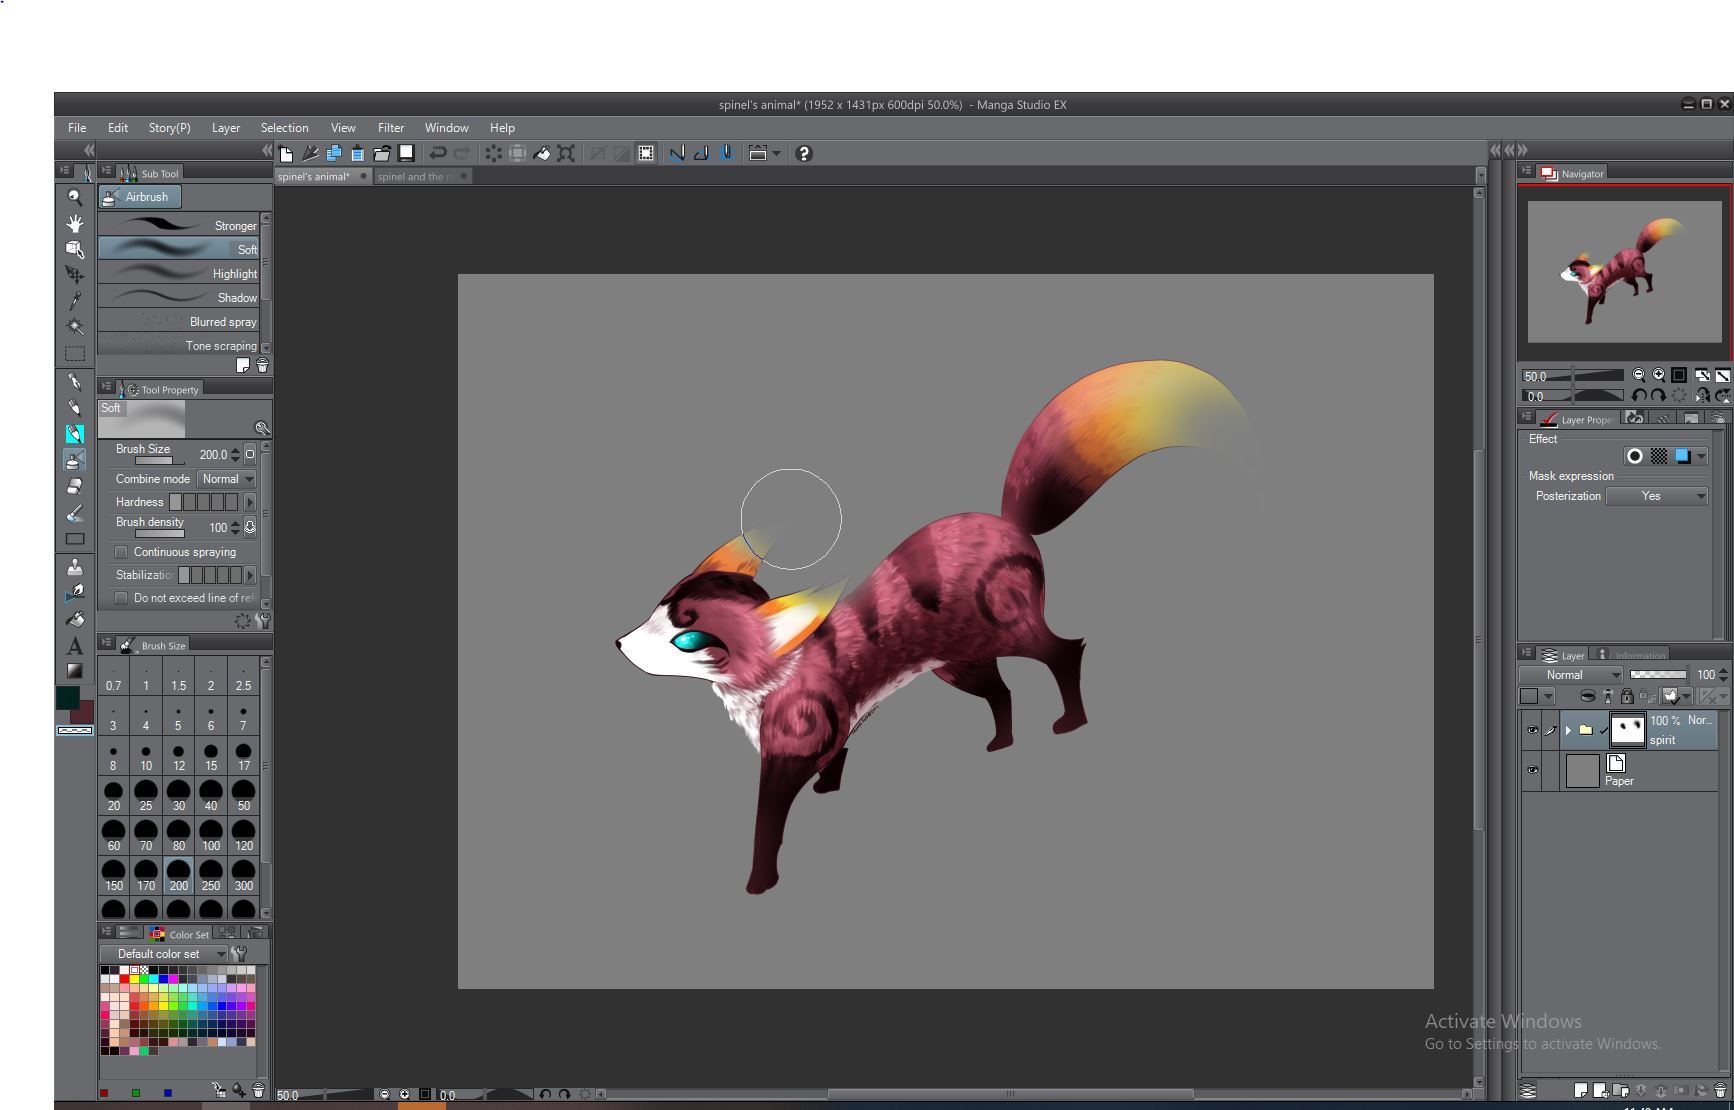This screenshot has height=1110, width=1734.
Task: Select the Eraser tool in the toolbox
Action: pos(74,486)
